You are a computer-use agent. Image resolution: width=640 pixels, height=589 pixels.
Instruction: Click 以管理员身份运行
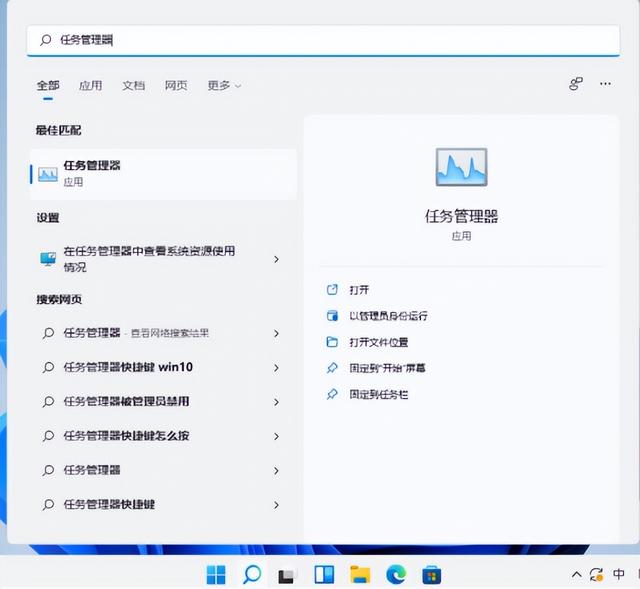(388, 316)
